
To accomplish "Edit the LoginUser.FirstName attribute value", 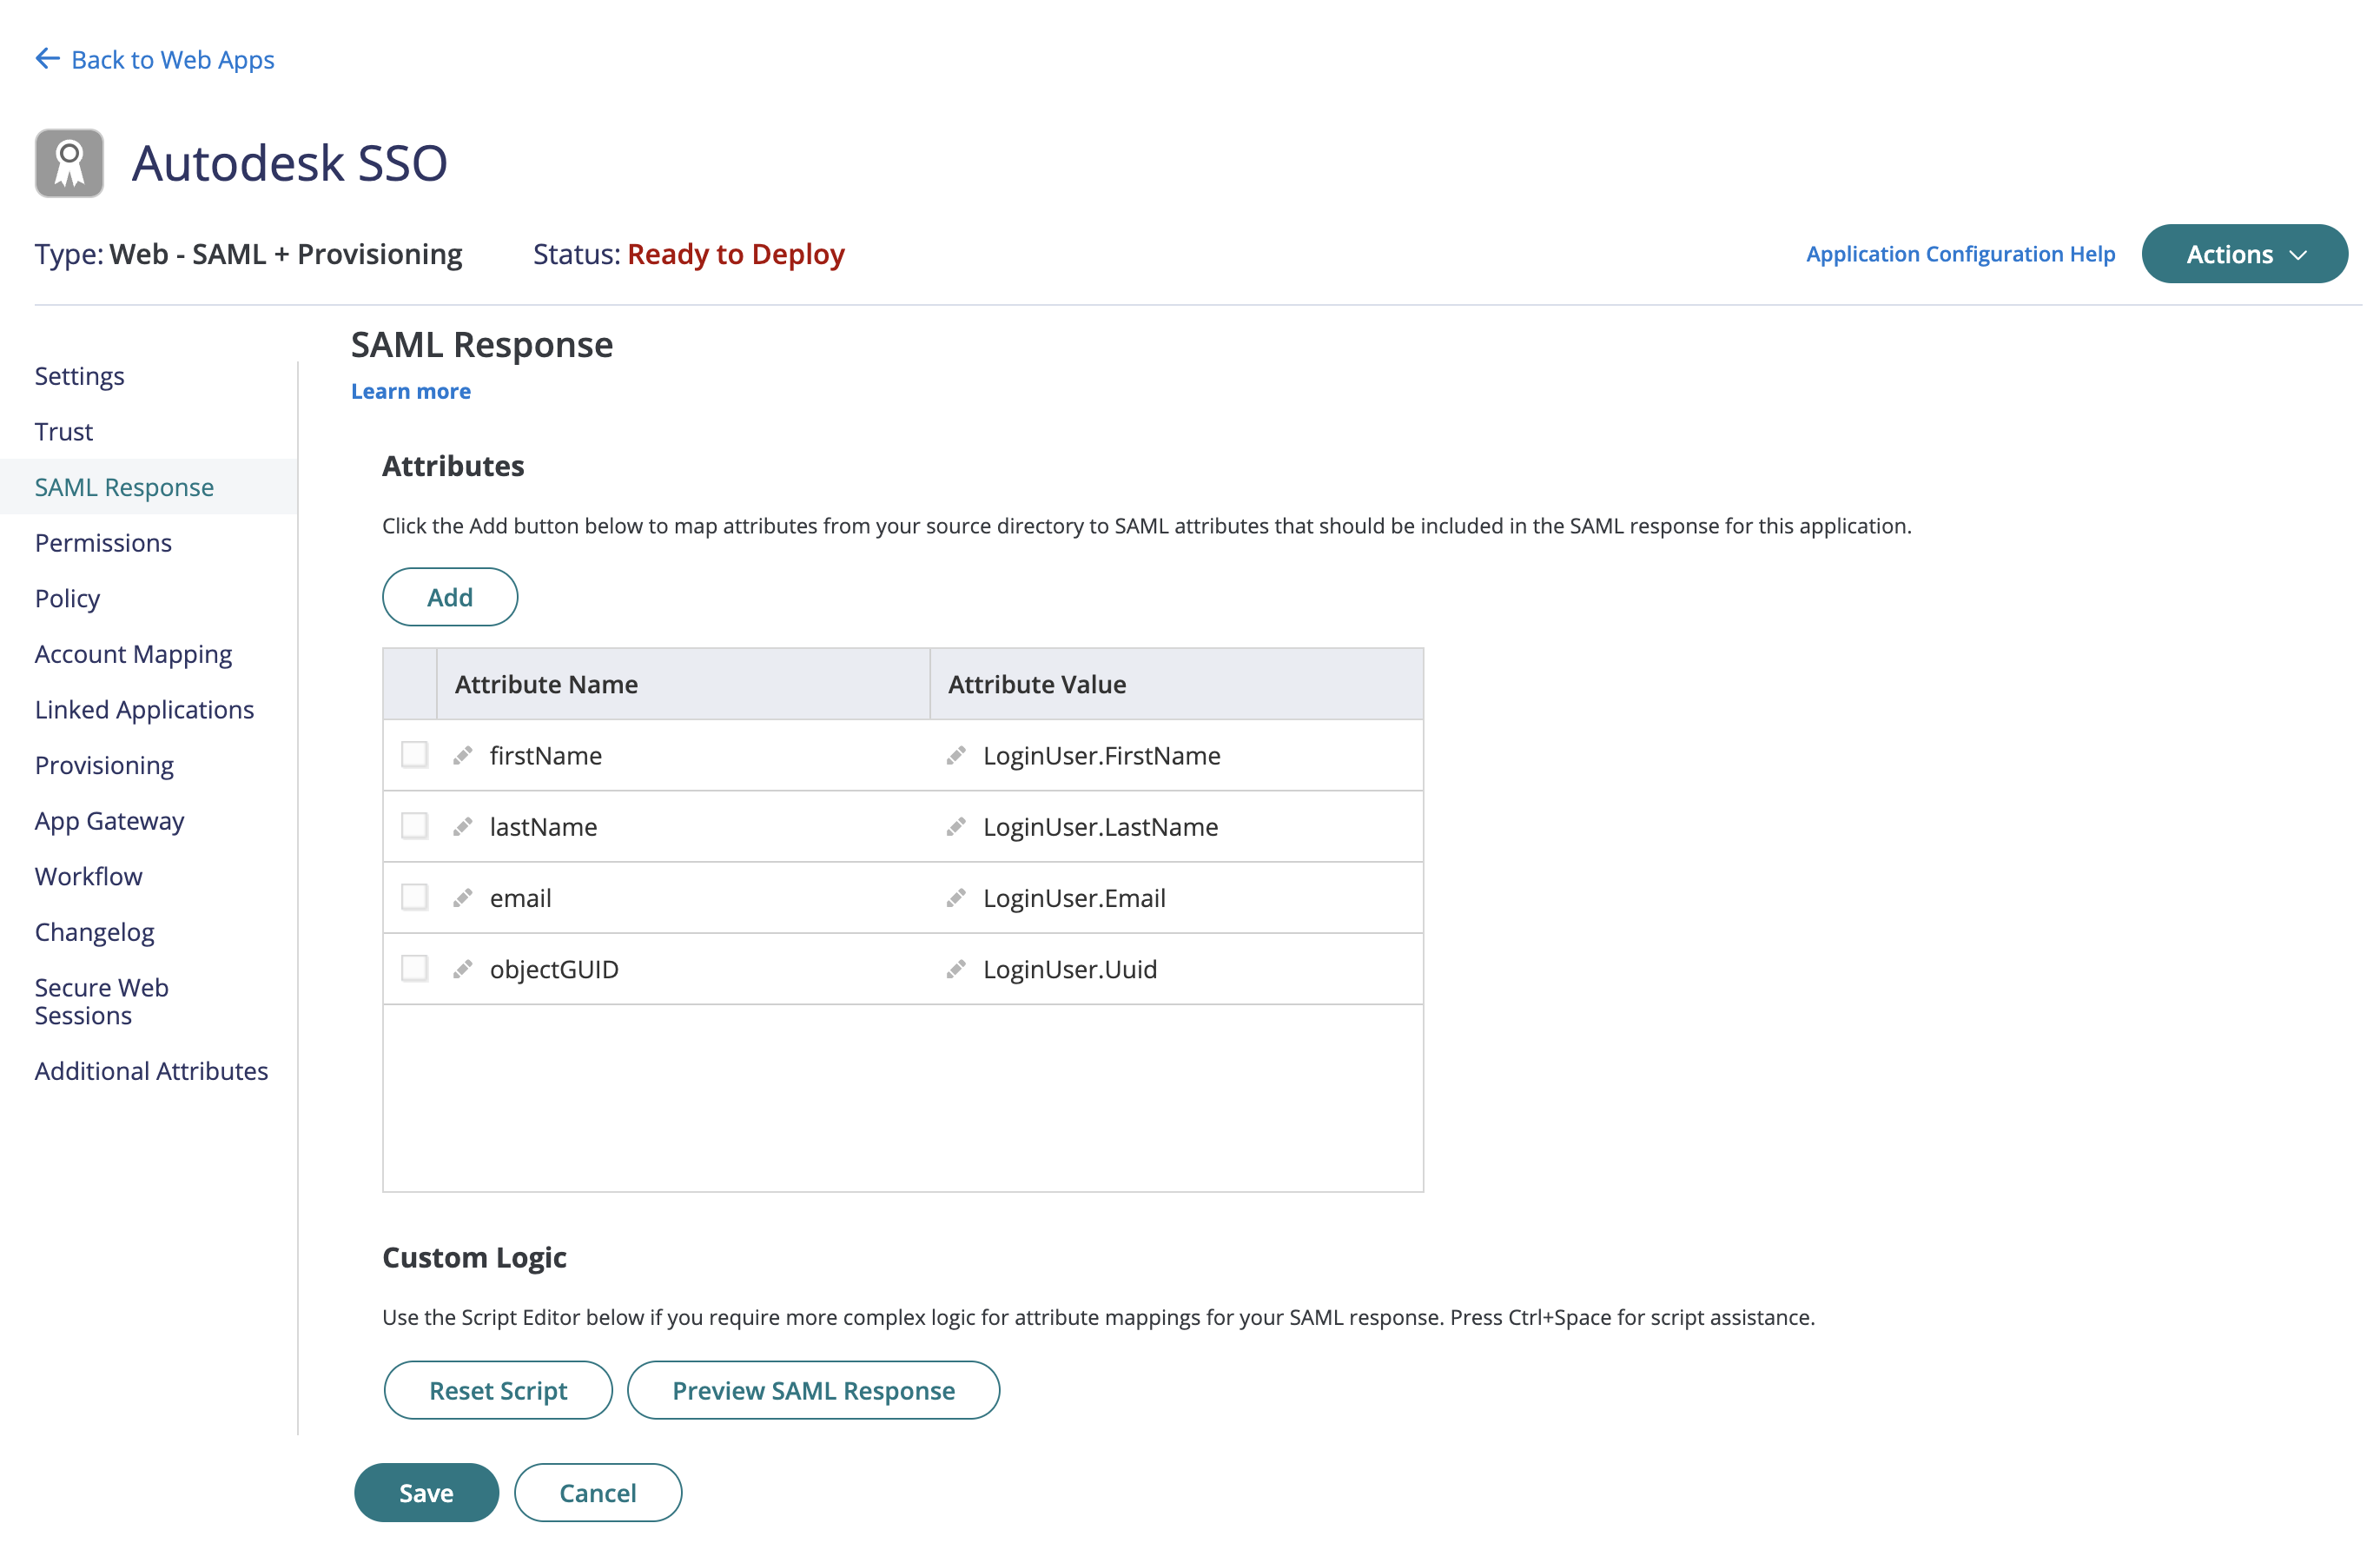I will click(x=957, y=755).
